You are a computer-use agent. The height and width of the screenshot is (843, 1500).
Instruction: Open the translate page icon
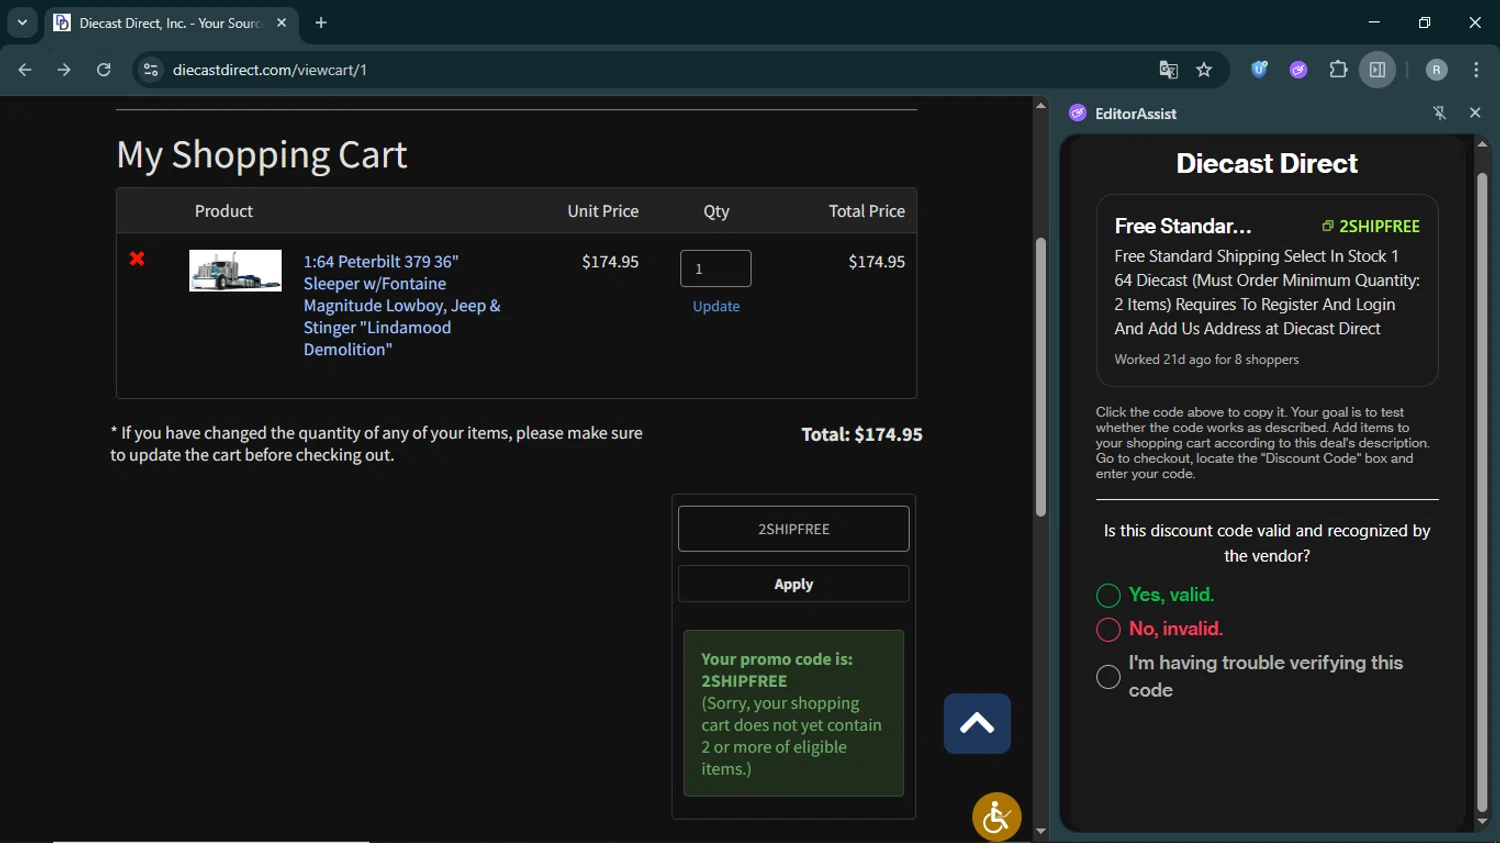(1168, 70)
